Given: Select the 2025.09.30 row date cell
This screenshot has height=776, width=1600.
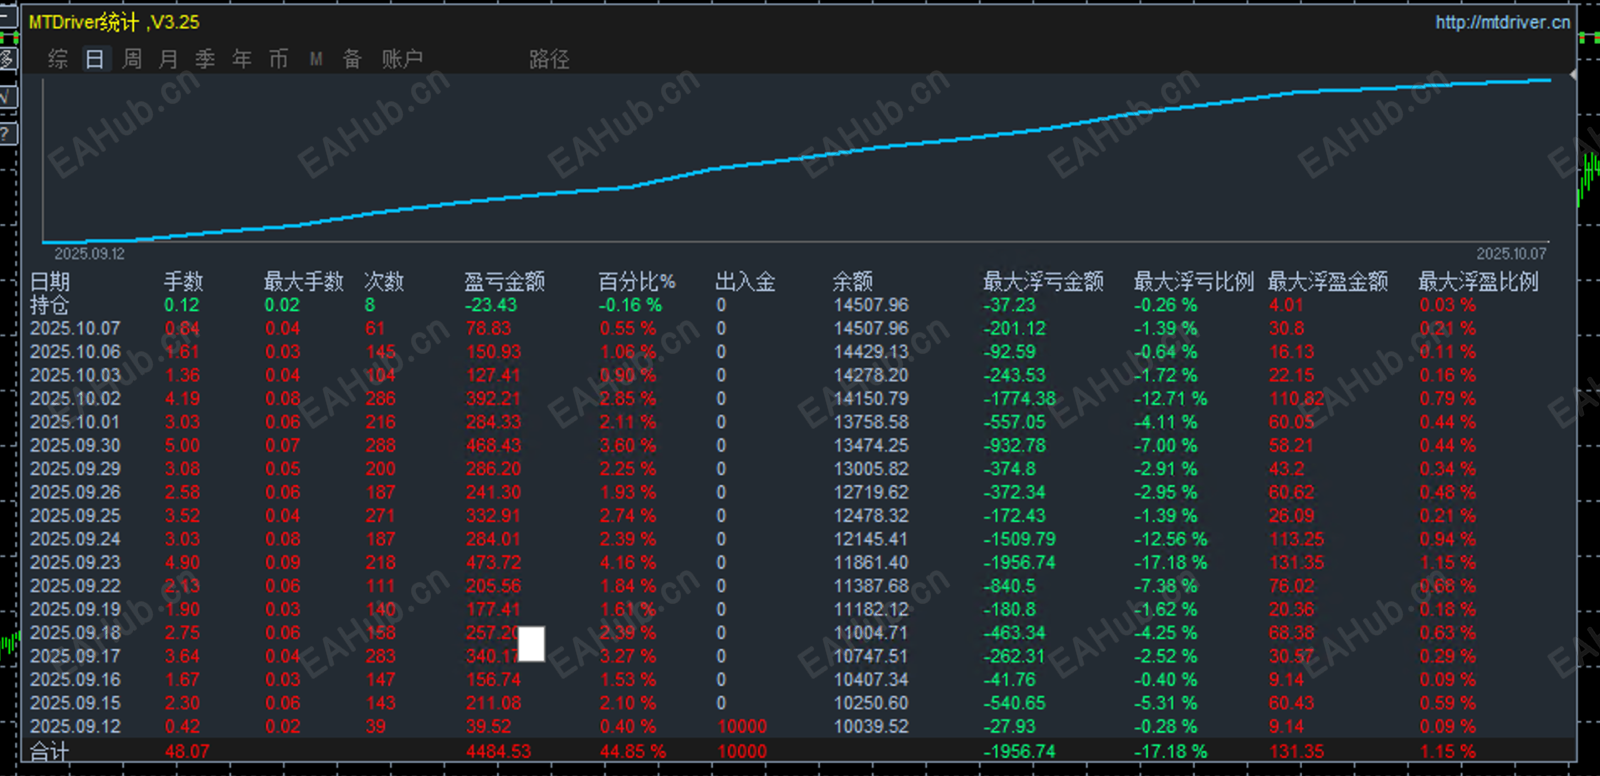Looking at the screenshot, I should click(x=75, y=446).
